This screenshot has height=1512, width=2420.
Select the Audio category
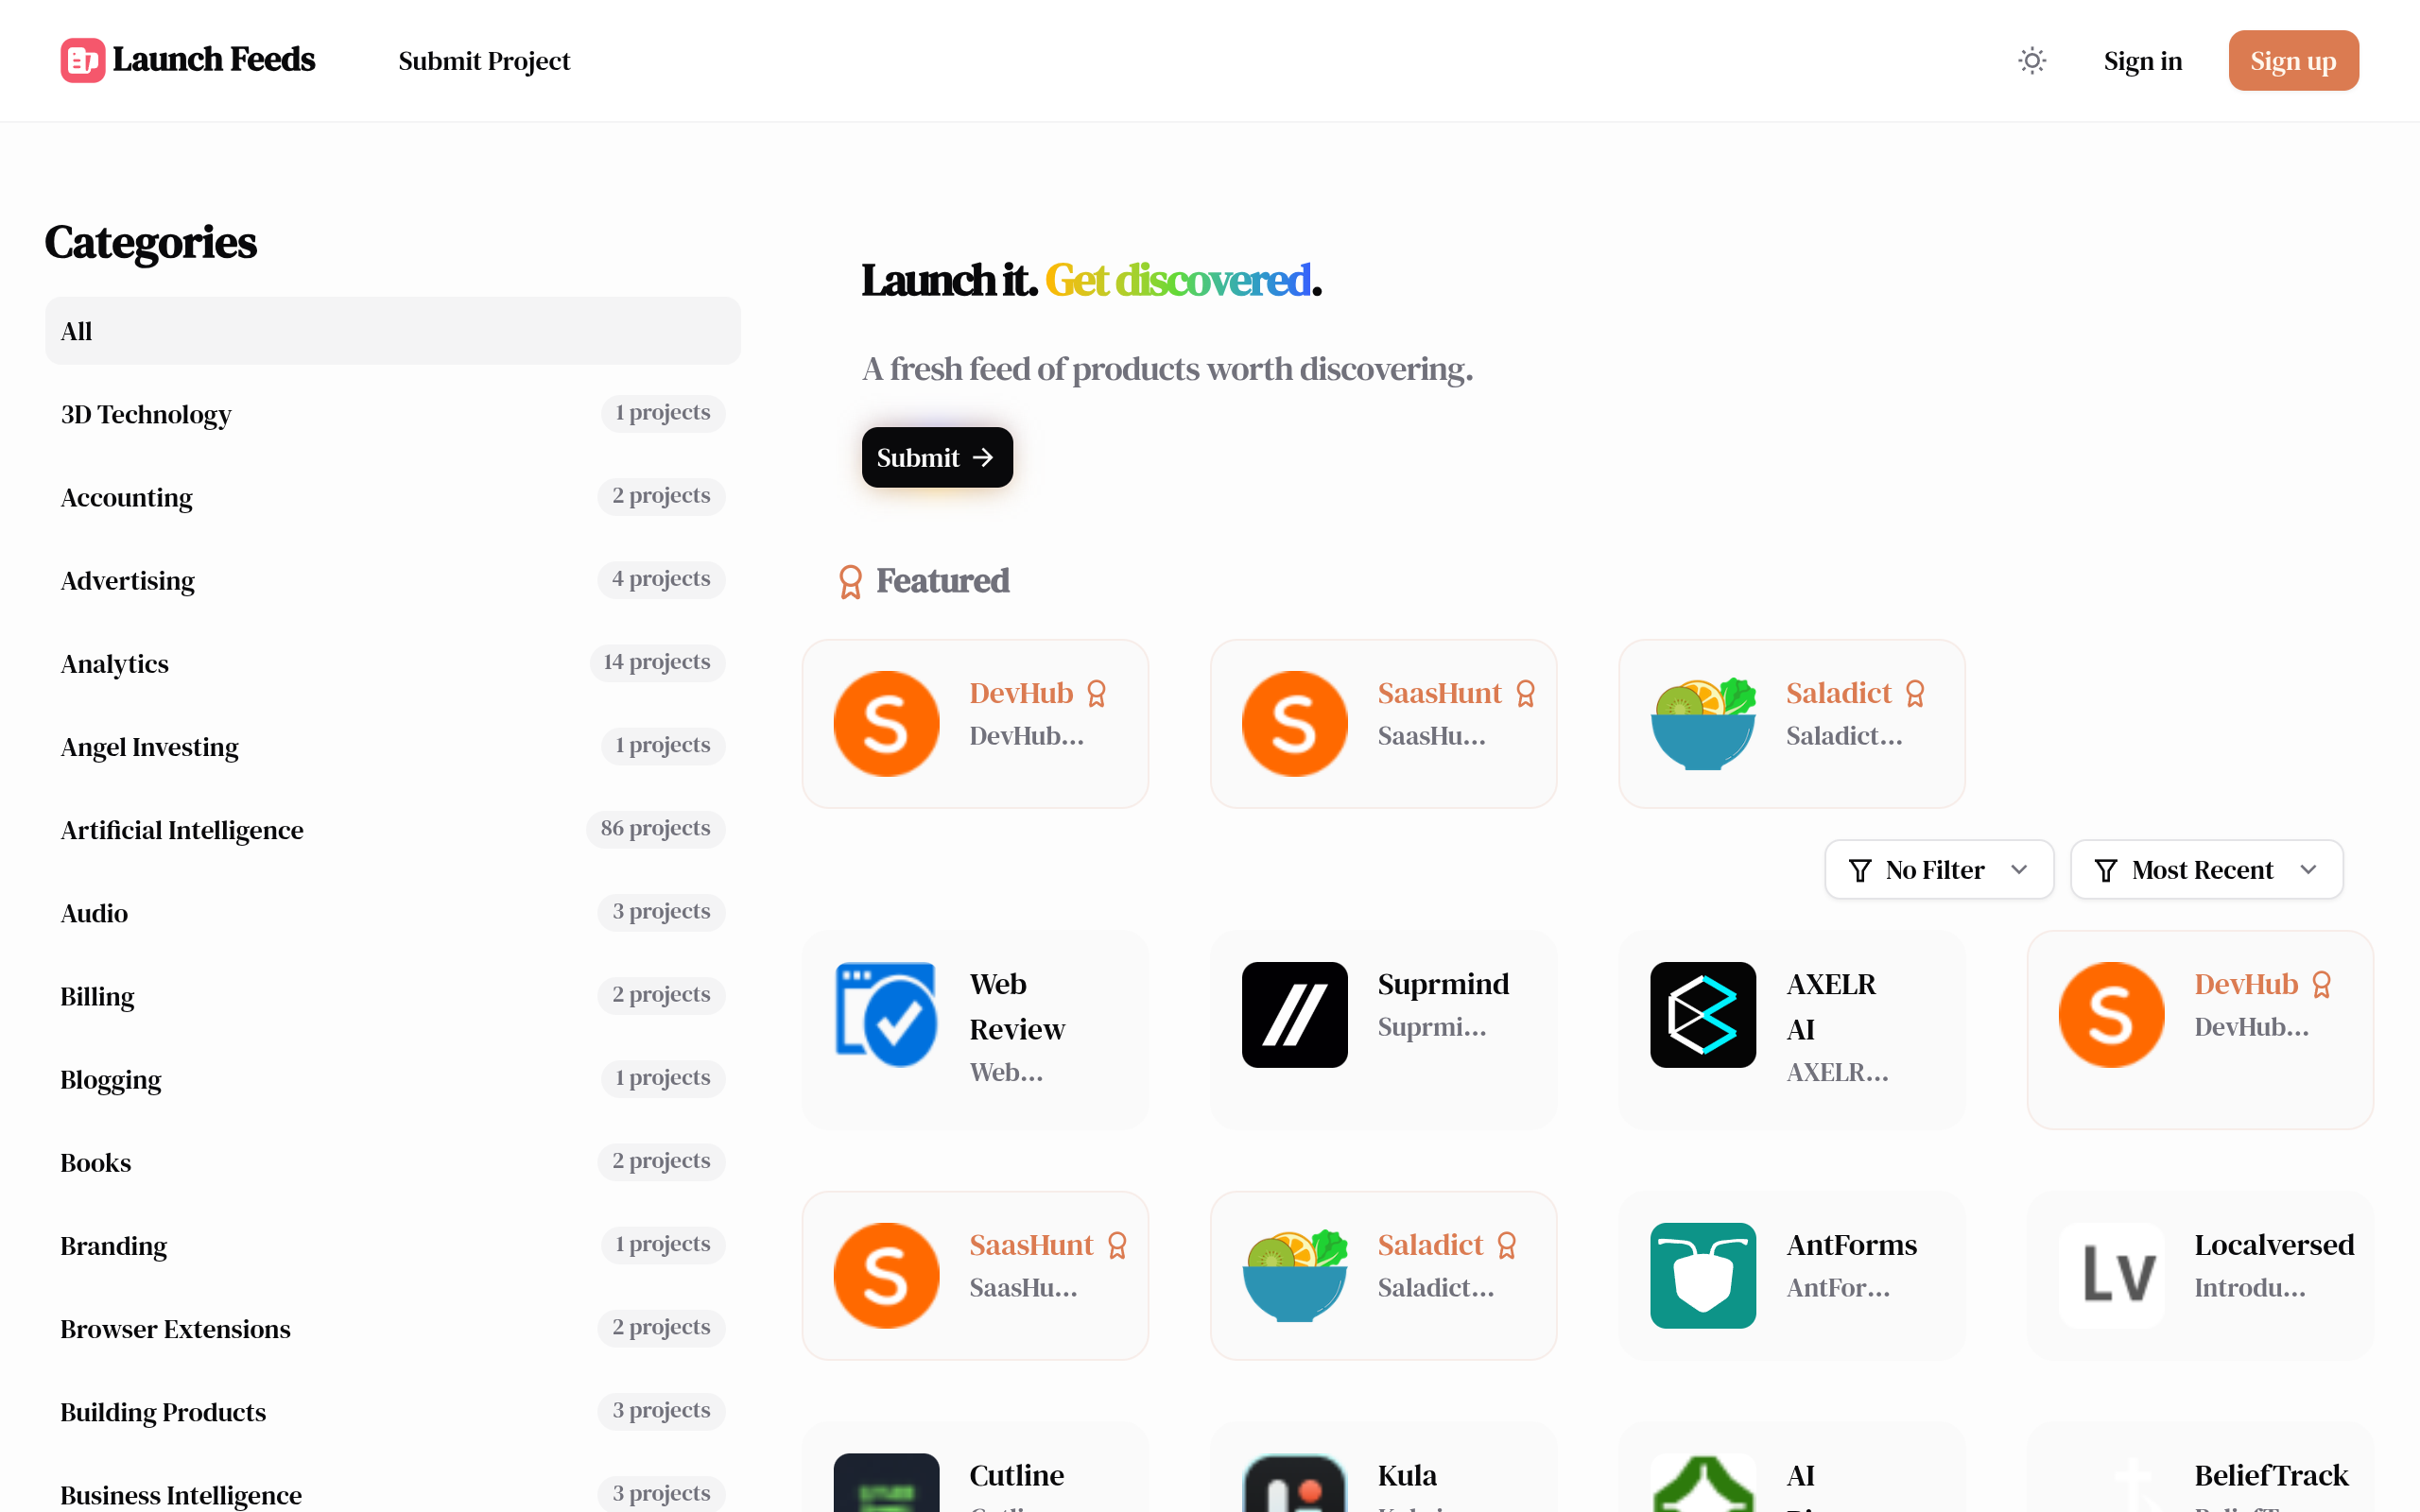393,912
